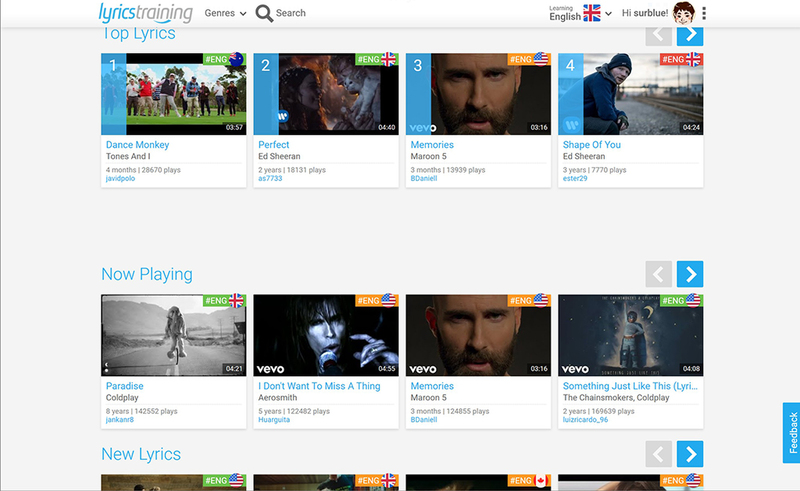This screenshot has height=491, width=800.
Task: Open the Learning English language selector
Action: click(580, 13)
